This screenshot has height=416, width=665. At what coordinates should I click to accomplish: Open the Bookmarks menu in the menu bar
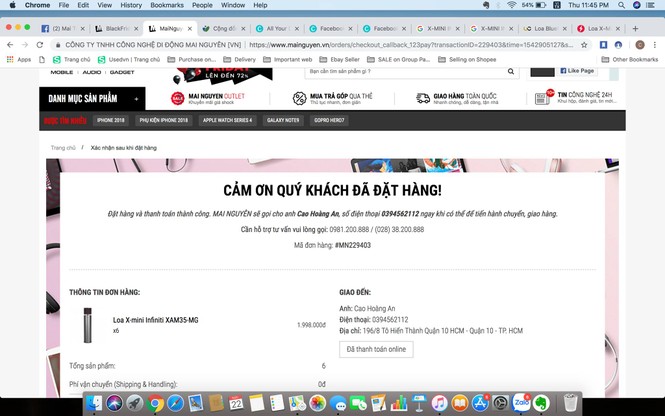click(167, 5)
